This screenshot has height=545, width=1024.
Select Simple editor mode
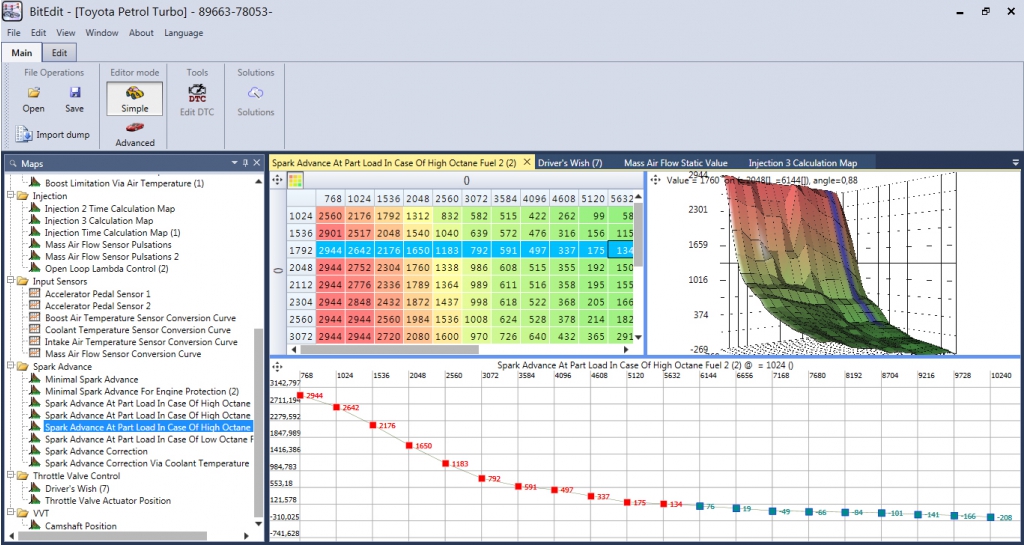coord(135,99)
